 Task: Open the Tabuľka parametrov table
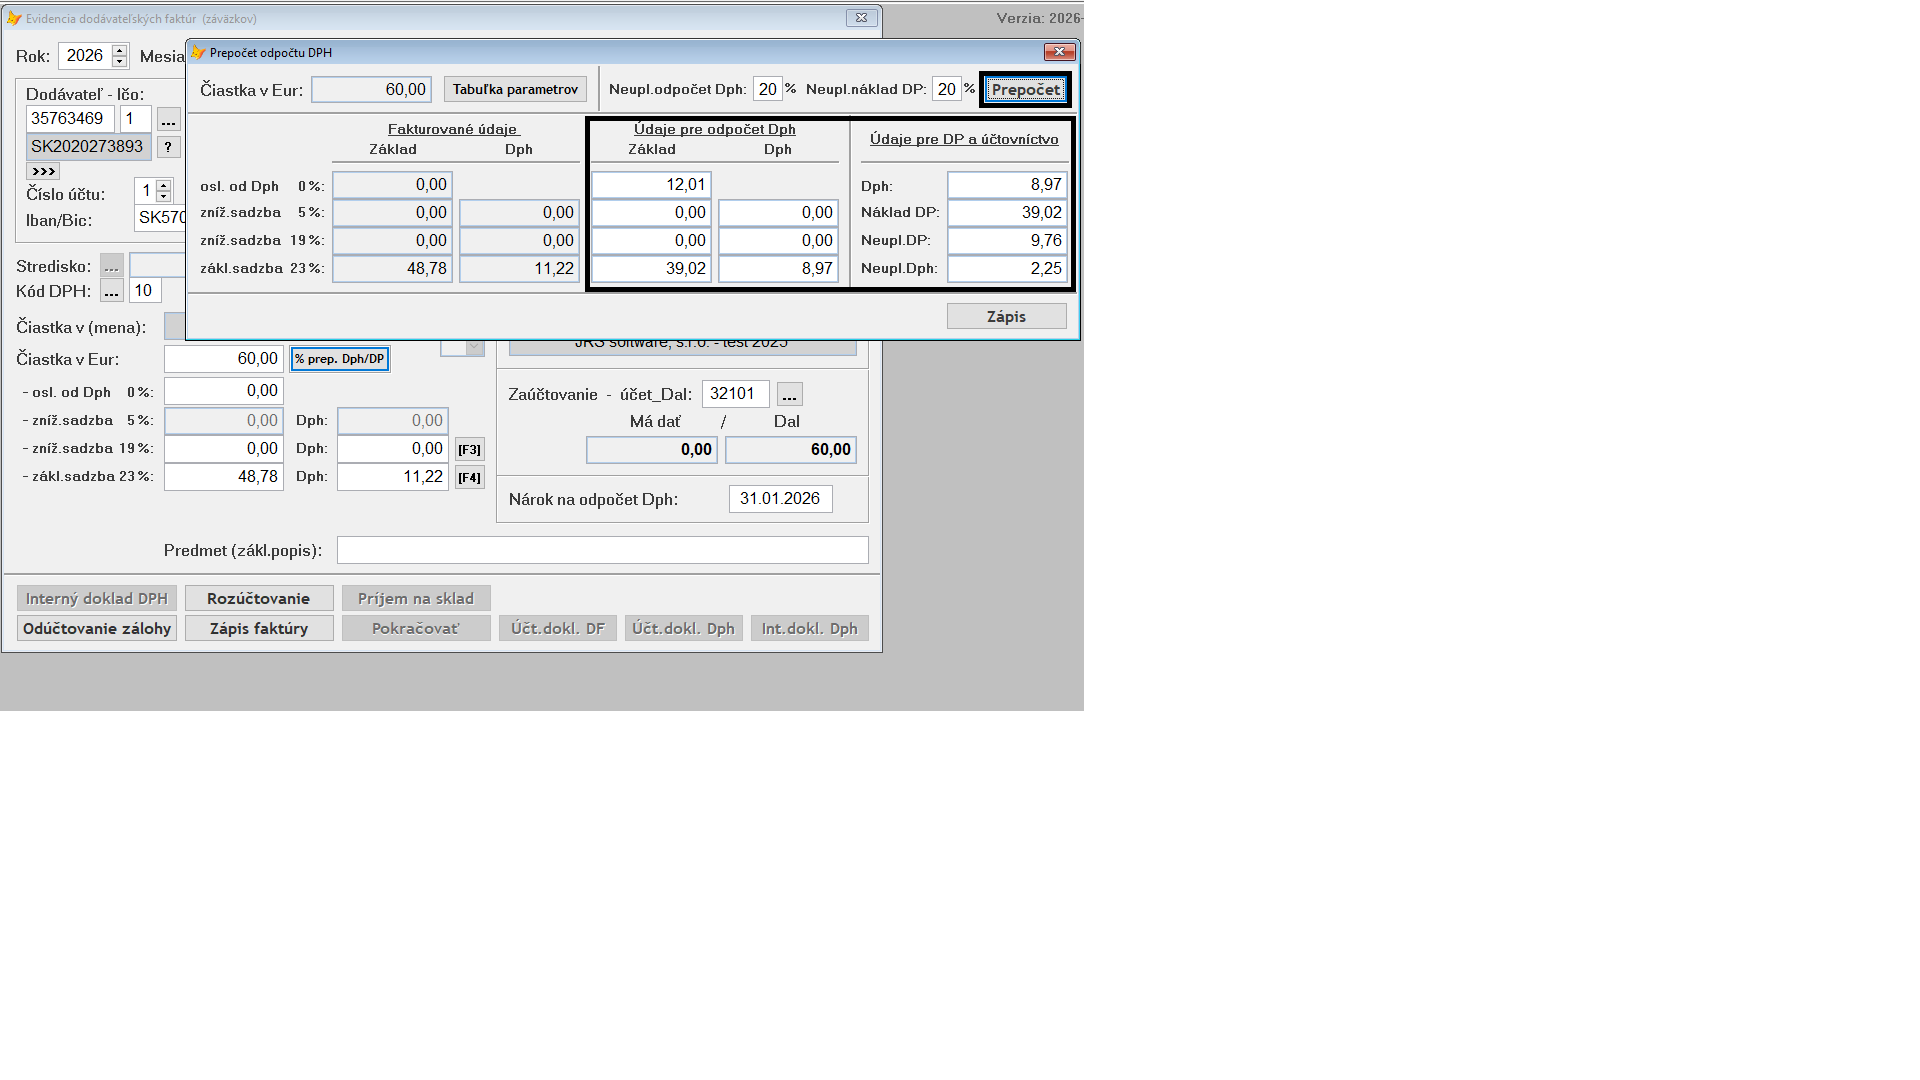tap(515, 90)
